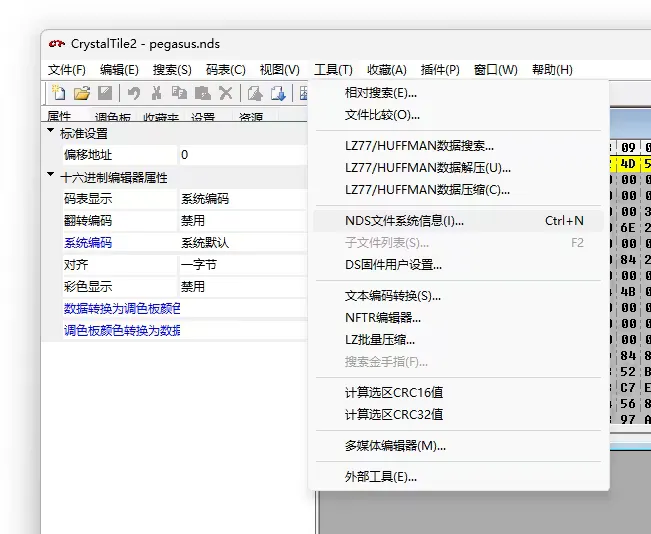Screen dimensions: 651x534
Task: Select NDS文件系统信息(I)... menu entry
Action: coord(405,220)
